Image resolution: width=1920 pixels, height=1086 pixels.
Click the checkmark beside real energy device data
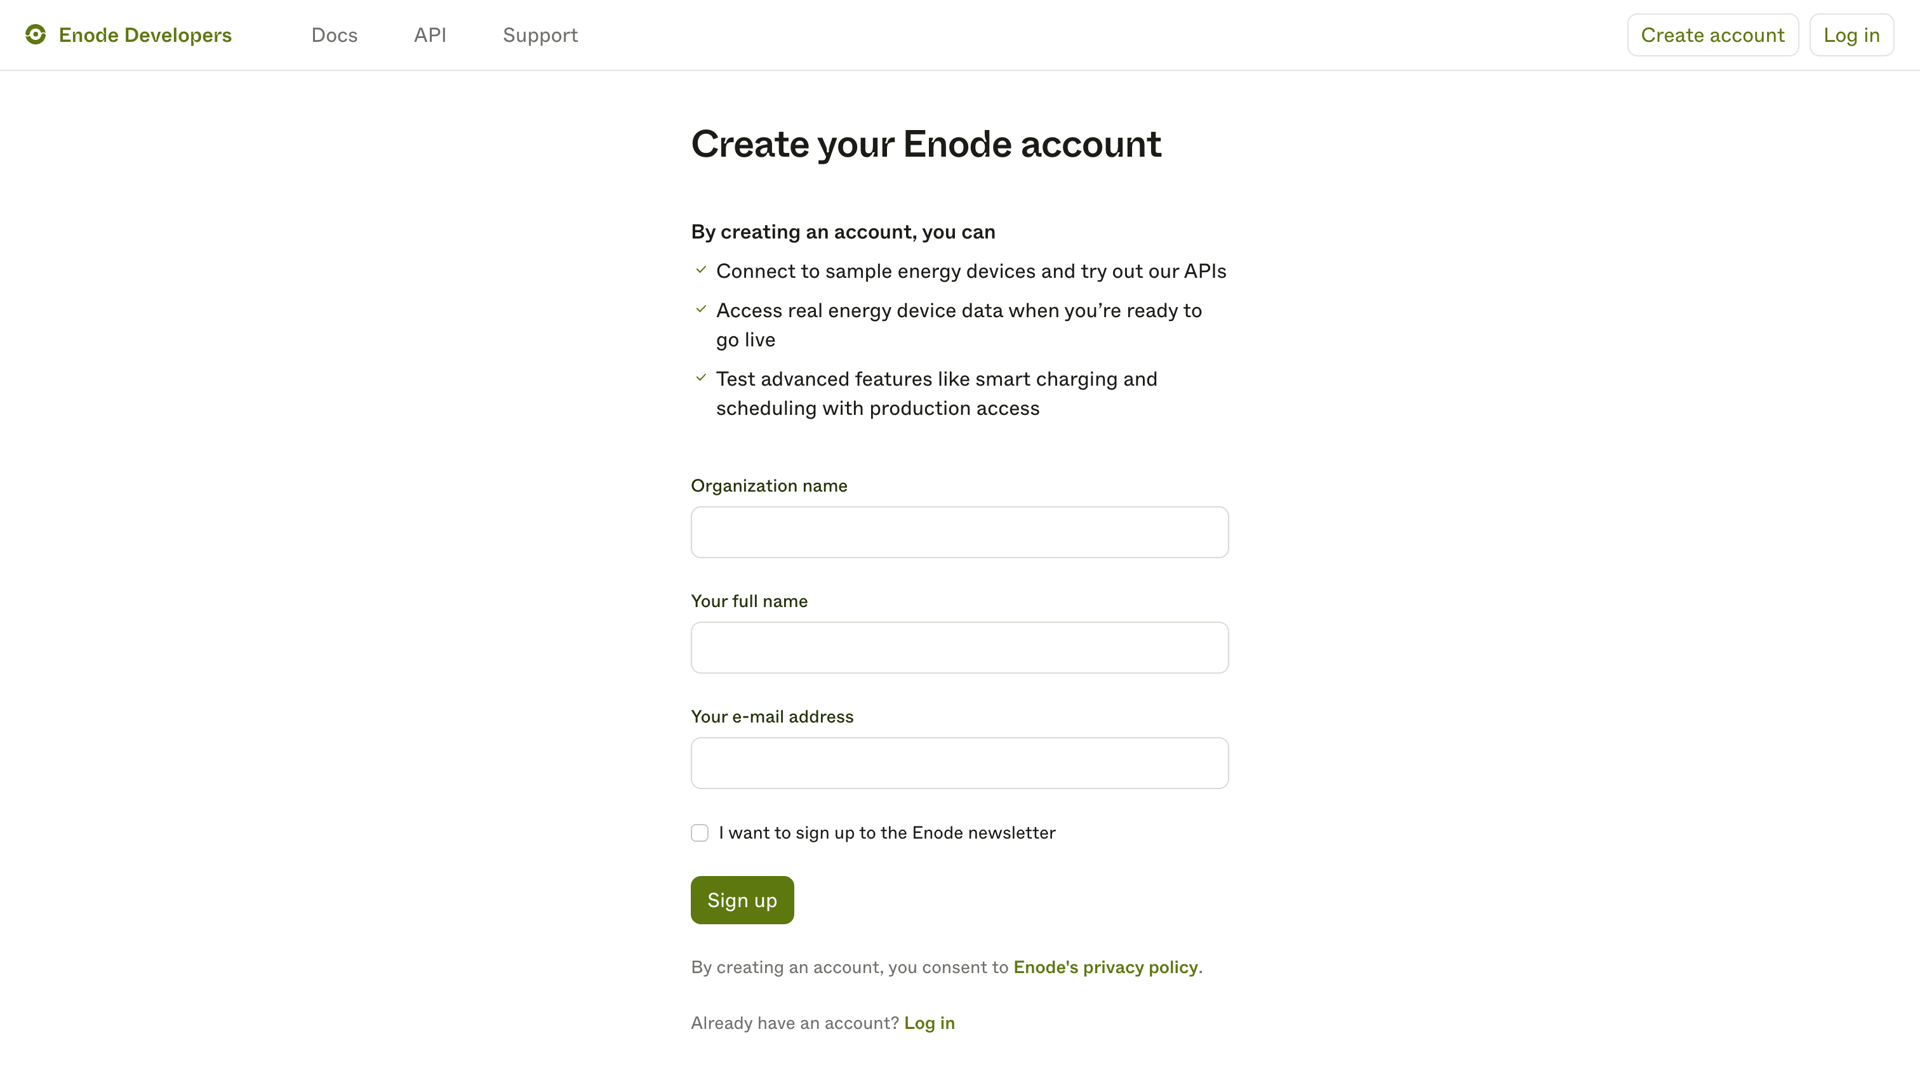coord(701,308)
